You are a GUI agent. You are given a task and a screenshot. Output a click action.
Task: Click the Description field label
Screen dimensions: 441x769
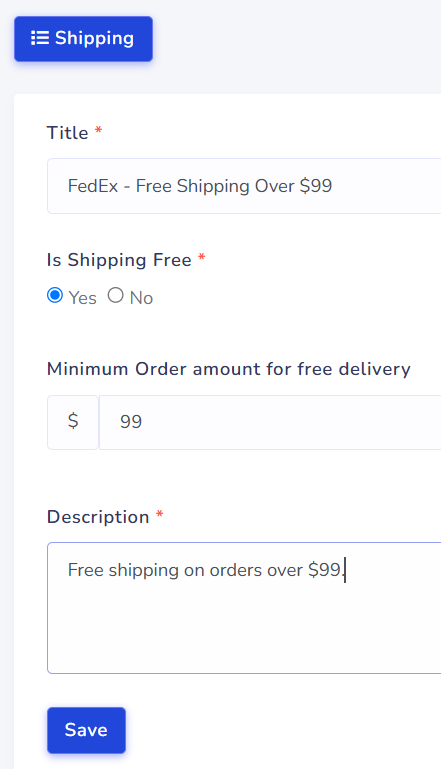pos(98,517)
